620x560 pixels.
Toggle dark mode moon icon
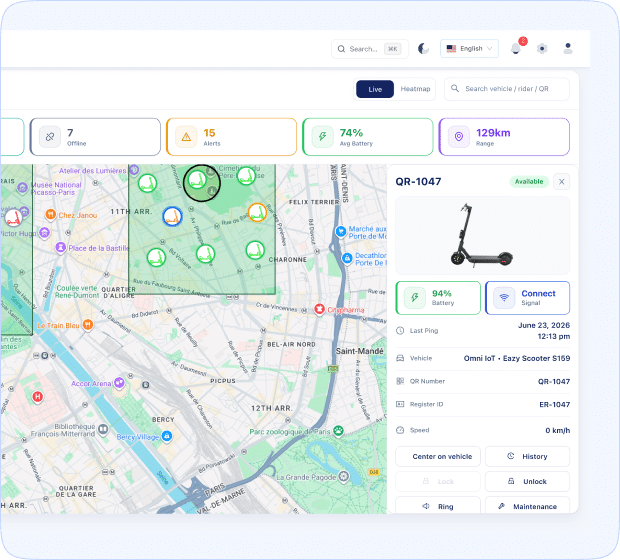point(423,49)
